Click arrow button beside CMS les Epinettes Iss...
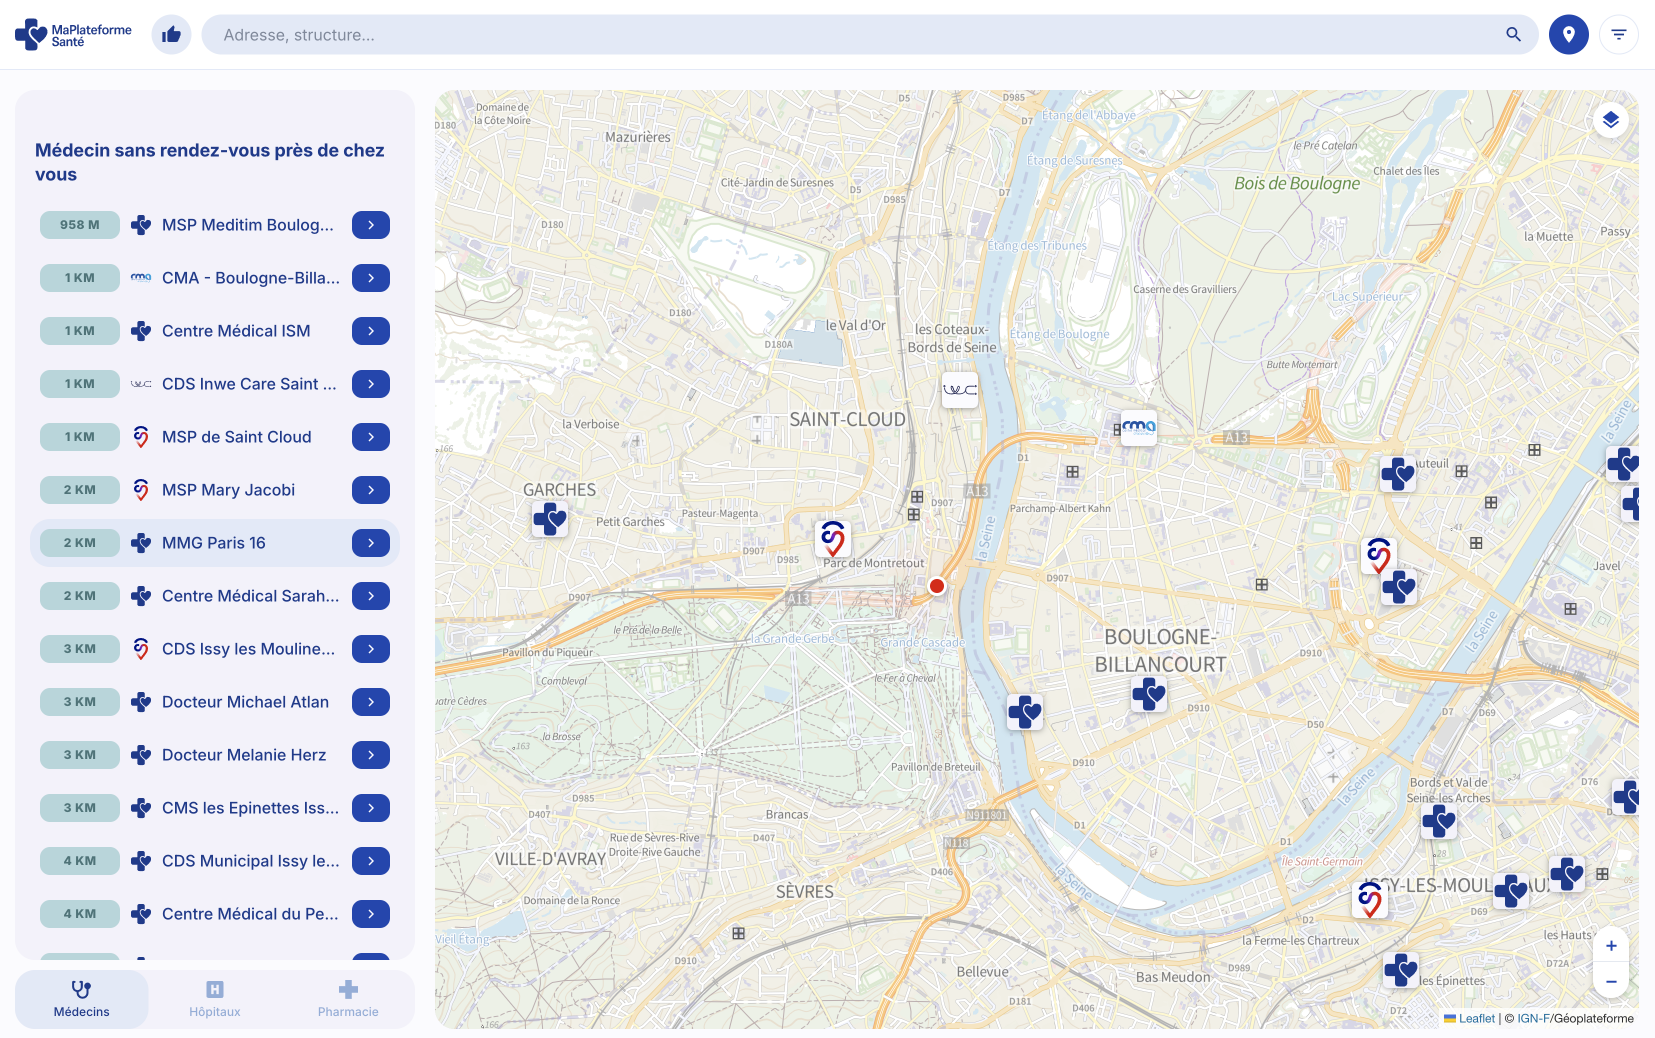The image size is (1655, 1038). 371,808
